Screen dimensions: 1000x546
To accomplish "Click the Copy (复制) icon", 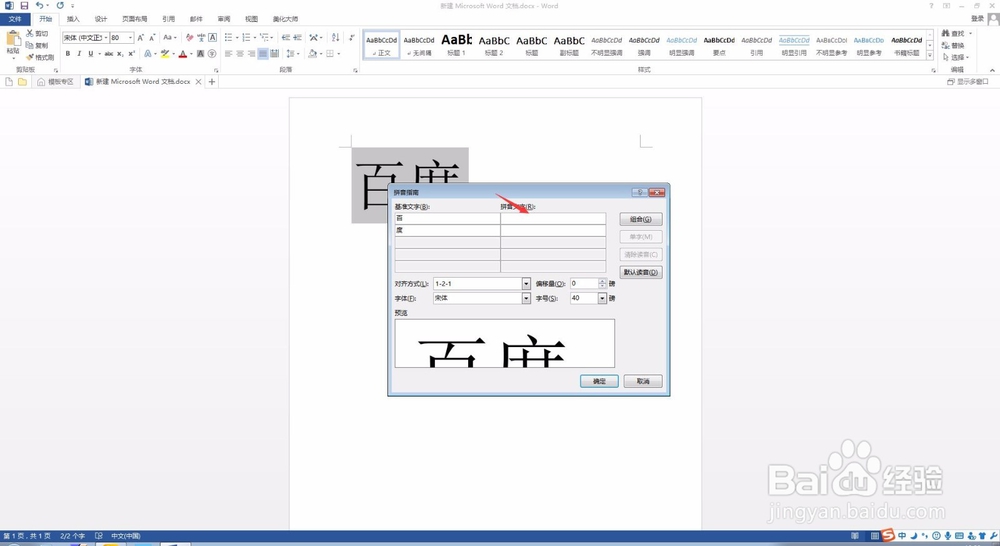I will [29, 45].
